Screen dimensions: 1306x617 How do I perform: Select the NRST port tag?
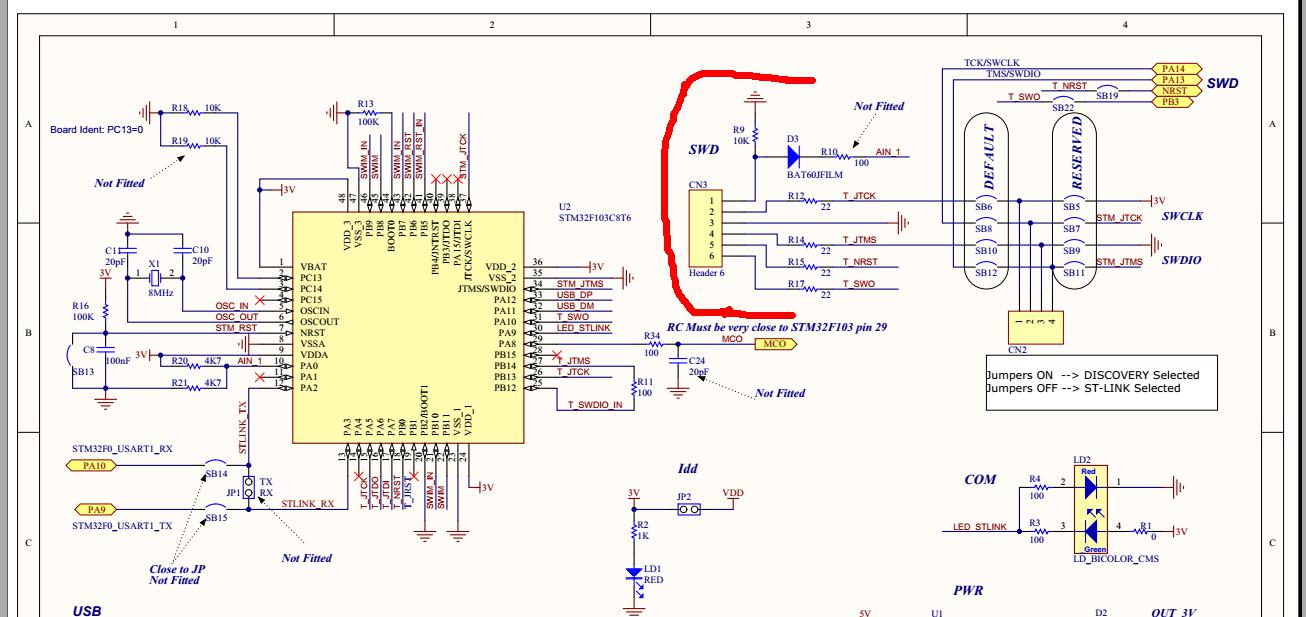click(x=1174, y=90)
